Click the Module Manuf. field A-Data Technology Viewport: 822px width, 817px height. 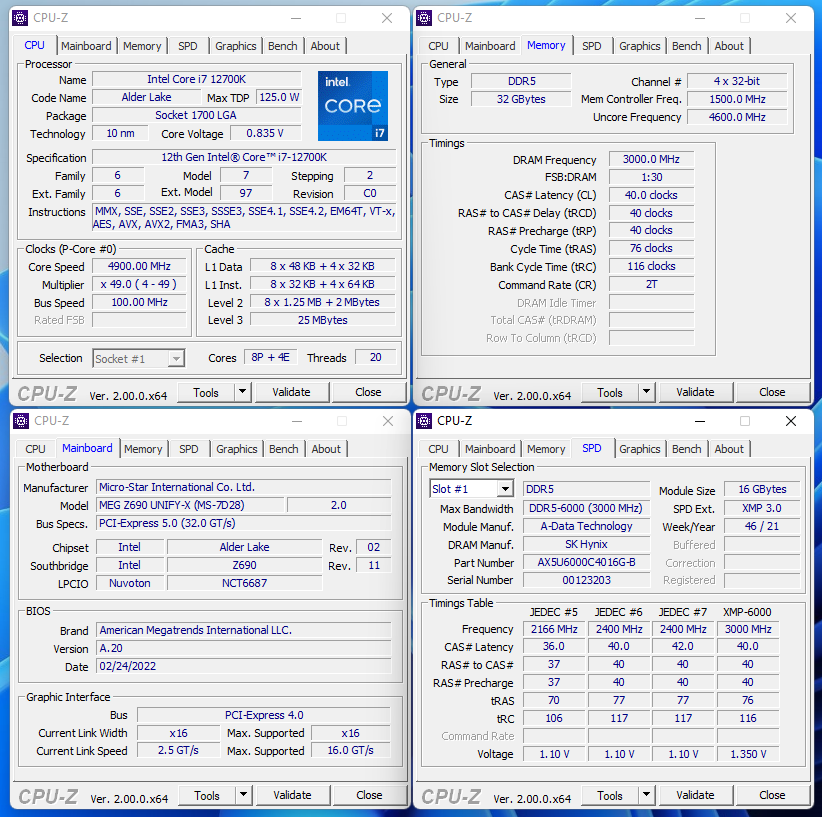586,526
